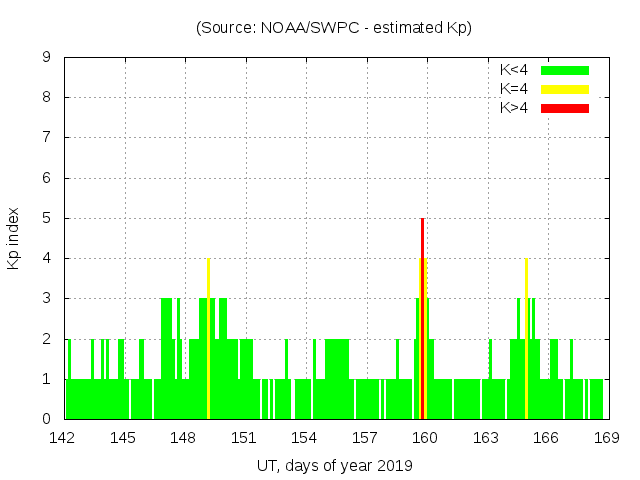Click the green Kp 3 bar near day 147
The width and height of the screenshot is (640, 480).
166,358
